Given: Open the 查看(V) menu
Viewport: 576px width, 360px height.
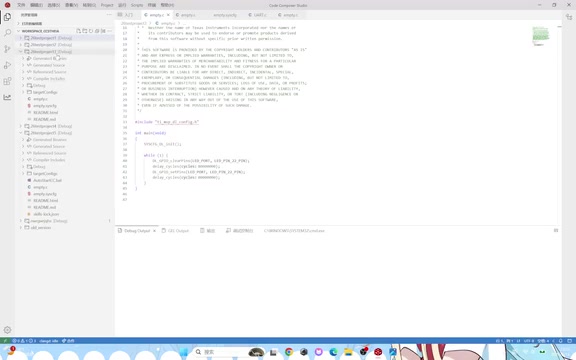Looking at the screenshot, I should click(71, 5).
